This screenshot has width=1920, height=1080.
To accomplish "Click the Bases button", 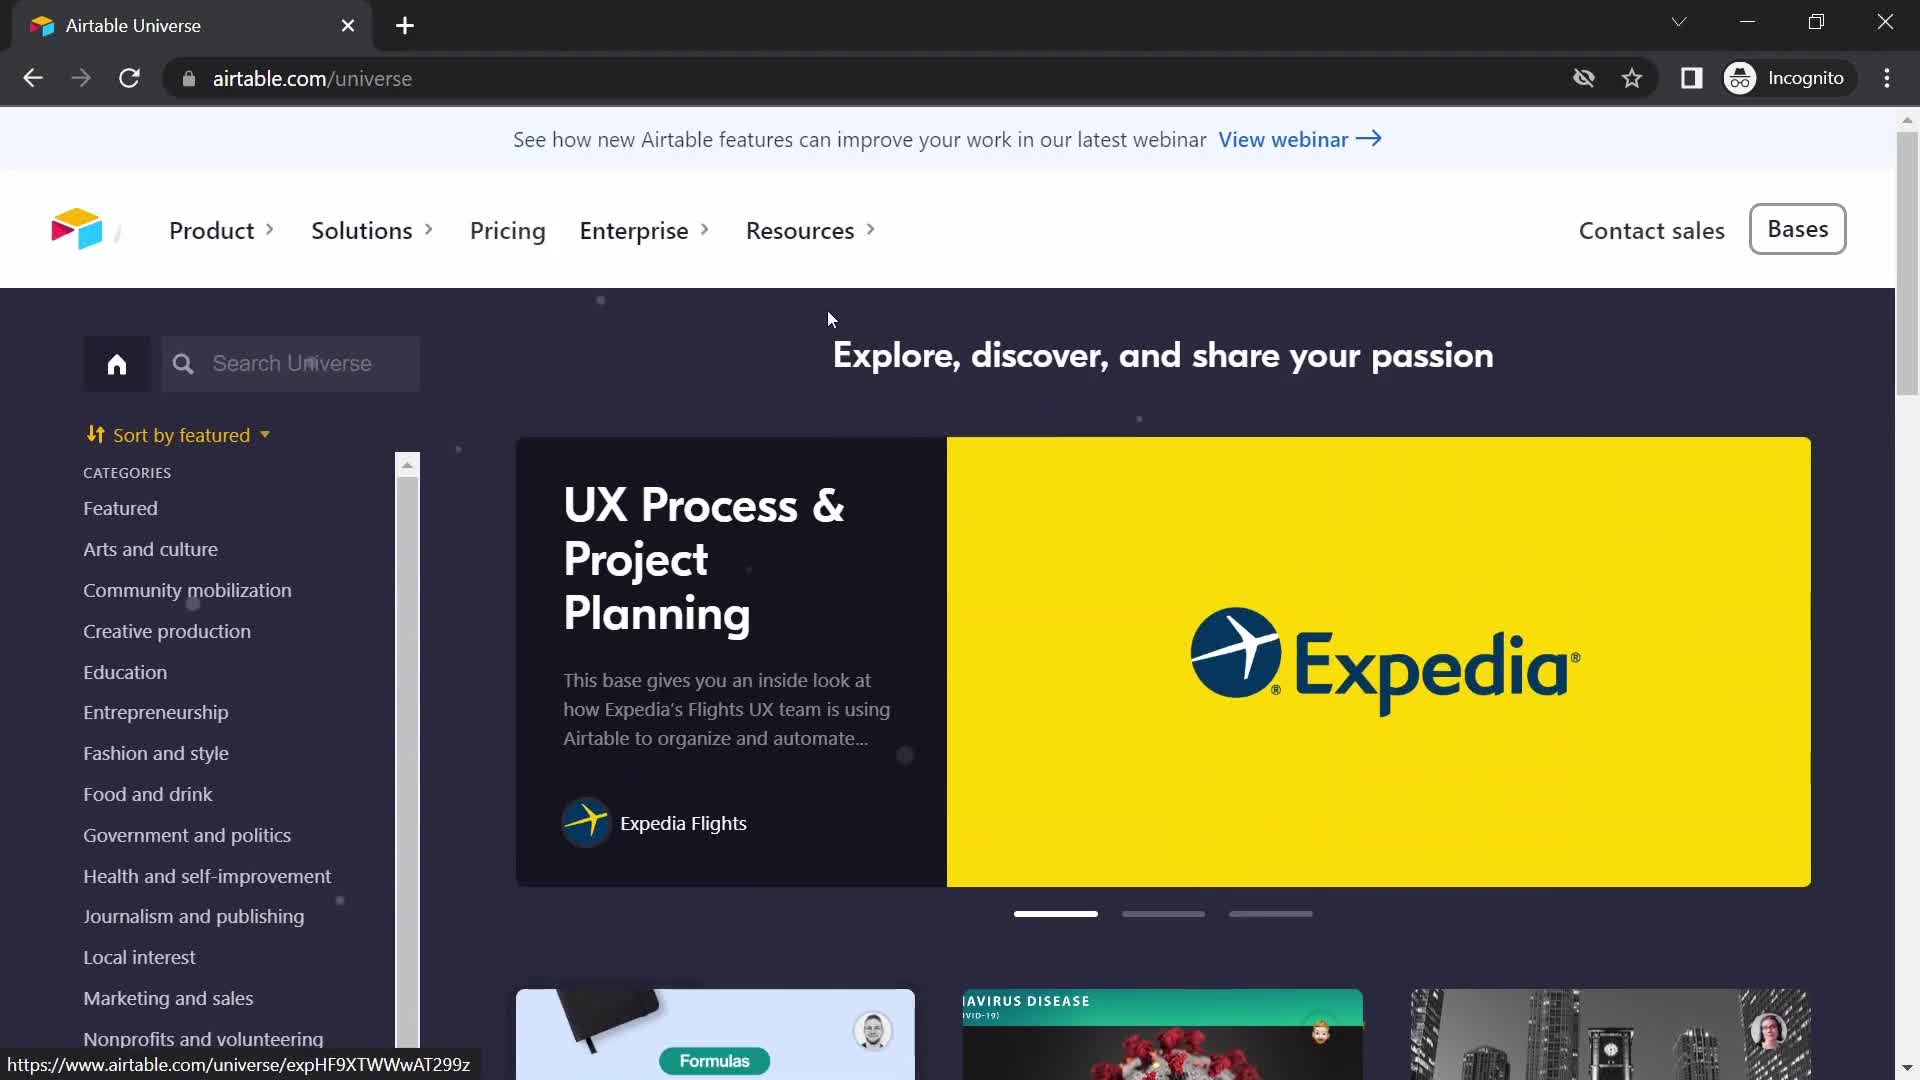I will [x=1799, y=228].
